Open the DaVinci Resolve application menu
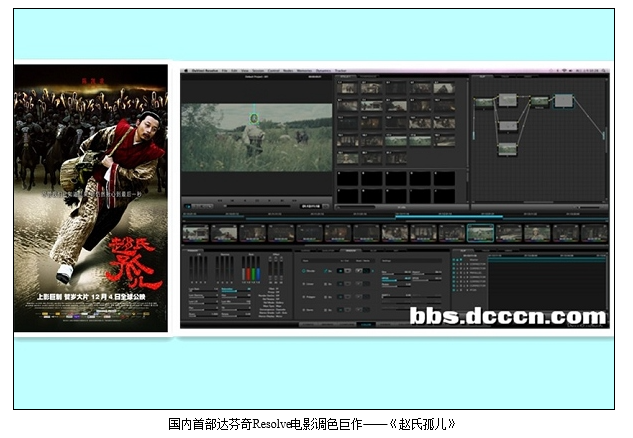Image resolution: width=633 pixels, height=438 pixels. (205, 71)
